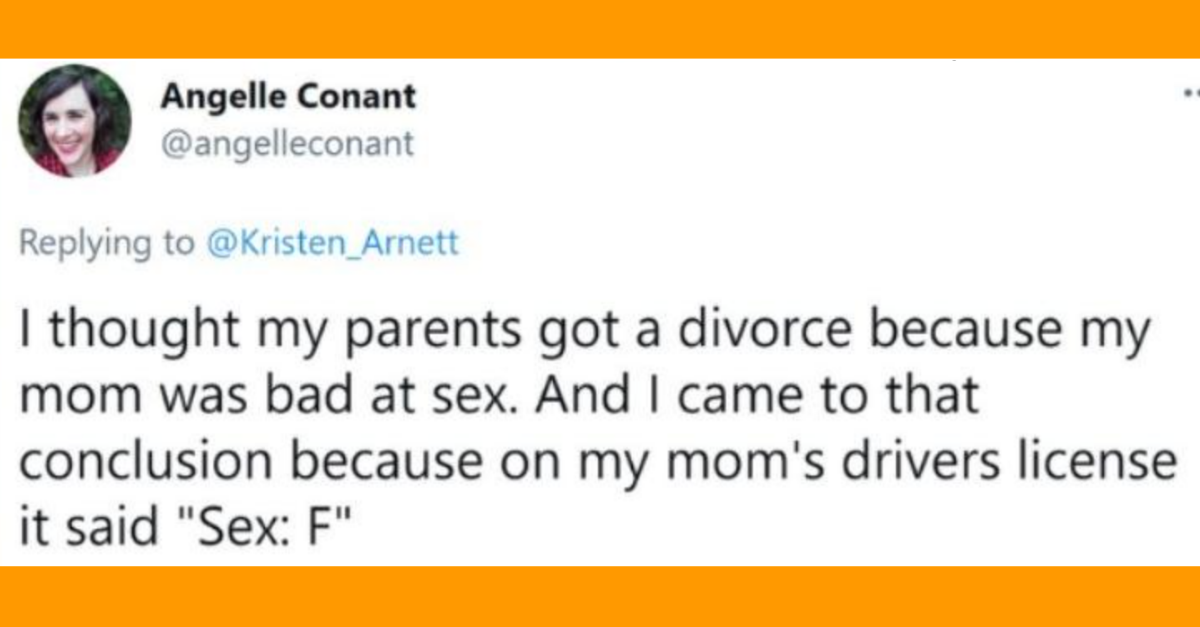
Task: Open the @angelleconant handle
Action: click(x=287, y=144)
